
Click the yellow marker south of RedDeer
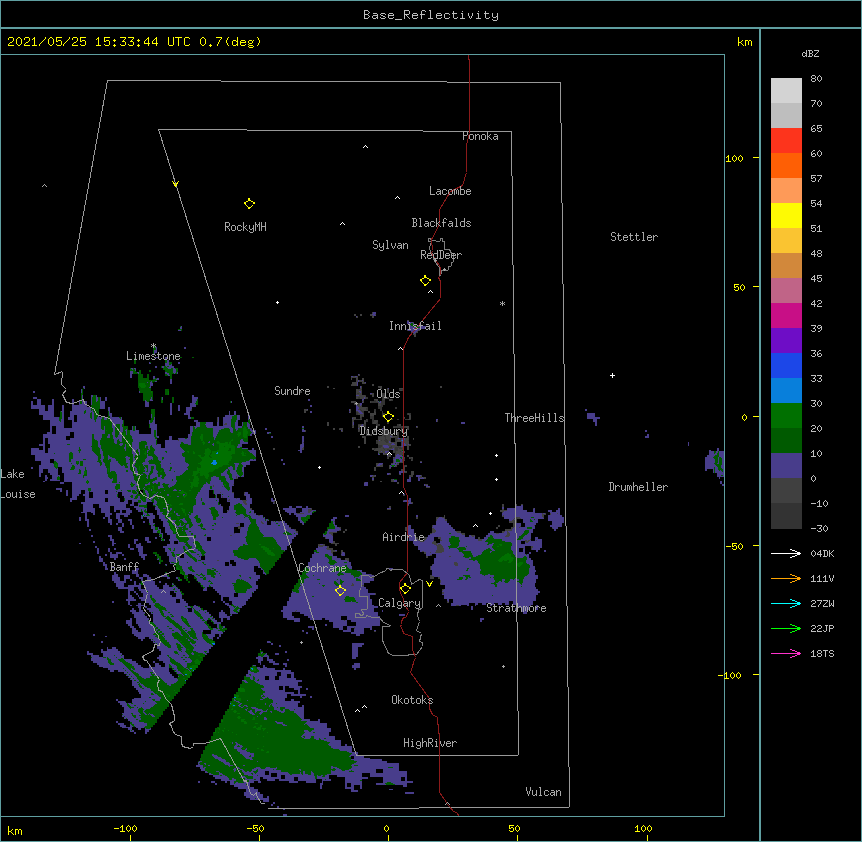[x=426, y=281]
